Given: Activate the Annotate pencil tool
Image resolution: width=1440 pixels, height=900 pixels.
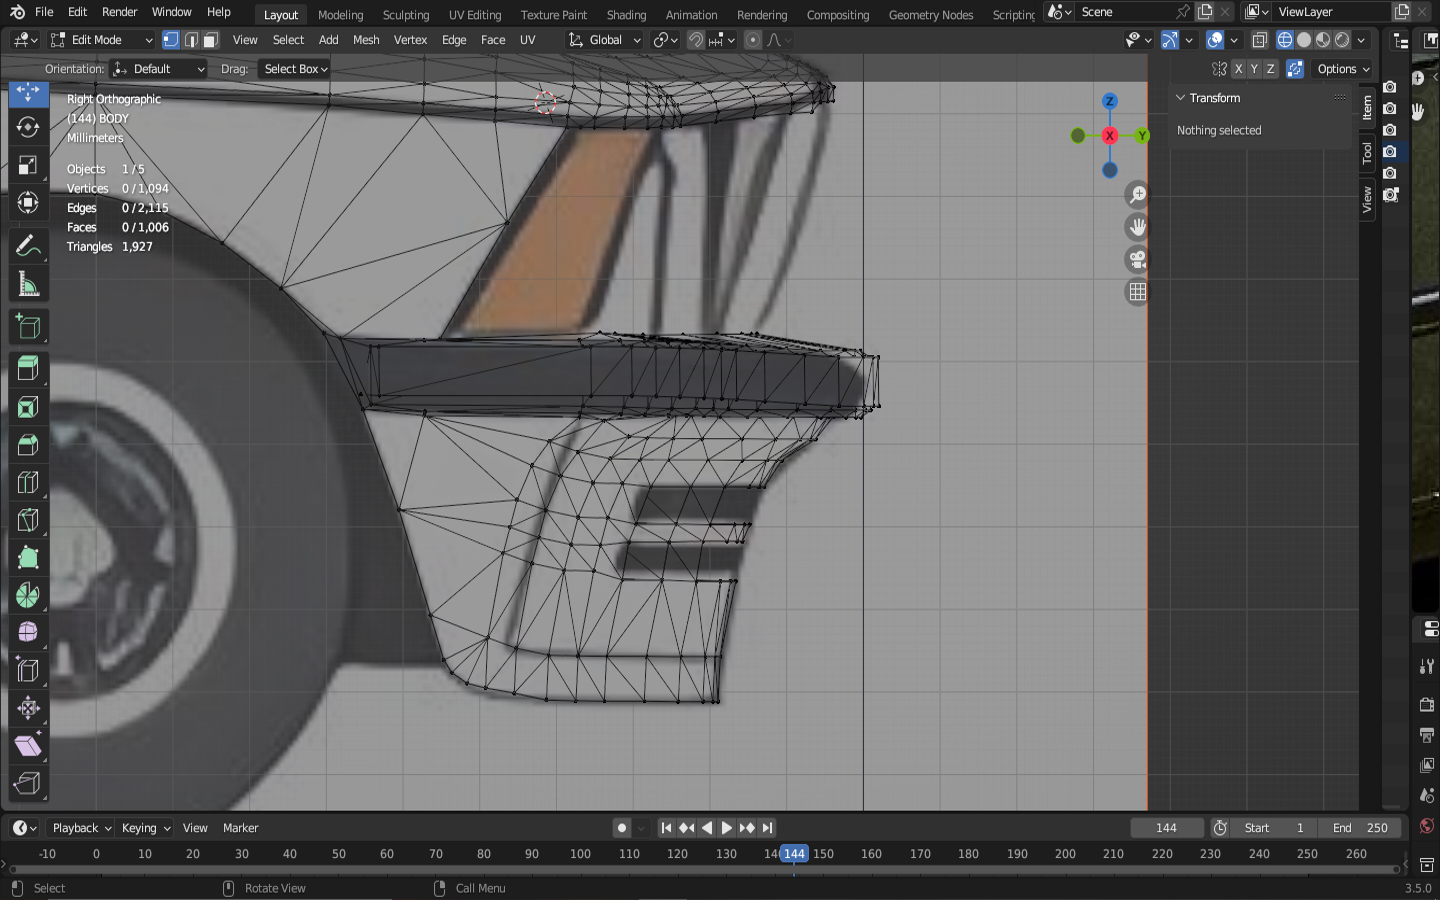Looking at the screenshot, I should [28, 246].
